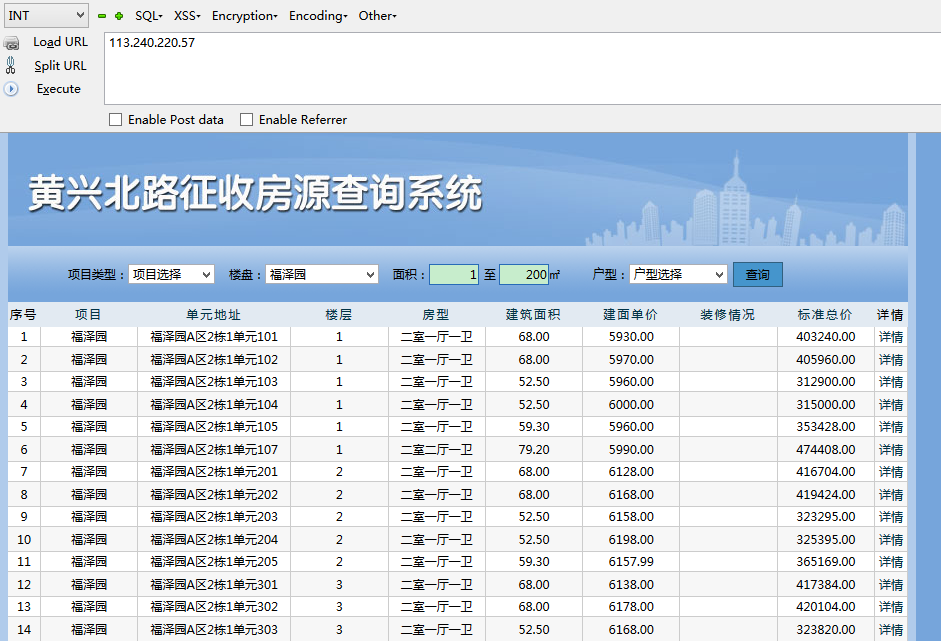Click total price 365169.00
This screenshot has height=641, width=941.
coord(825,562)
